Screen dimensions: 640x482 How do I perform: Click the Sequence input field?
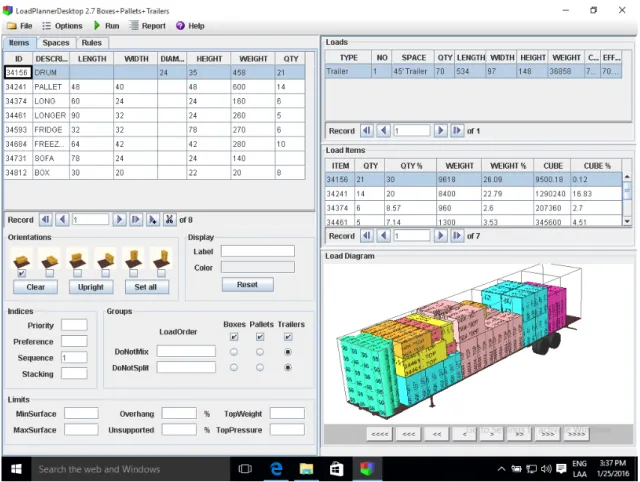click(x=74, y=358)
